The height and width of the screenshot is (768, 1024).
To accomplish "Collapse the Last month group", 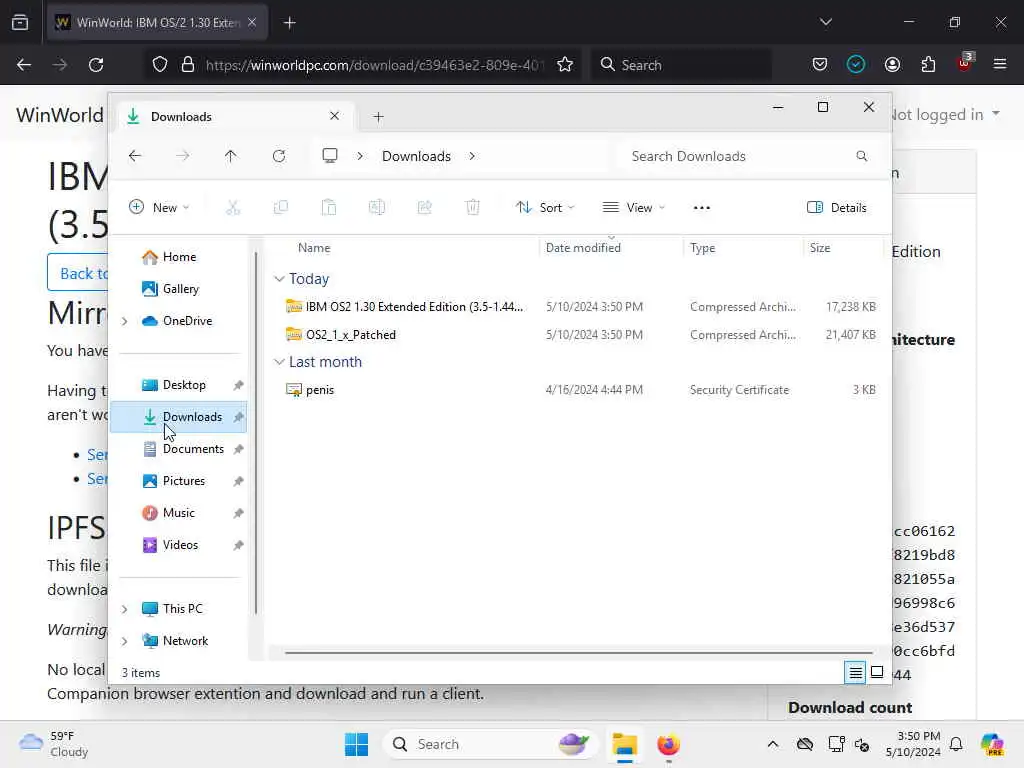I will pos(280,362).
